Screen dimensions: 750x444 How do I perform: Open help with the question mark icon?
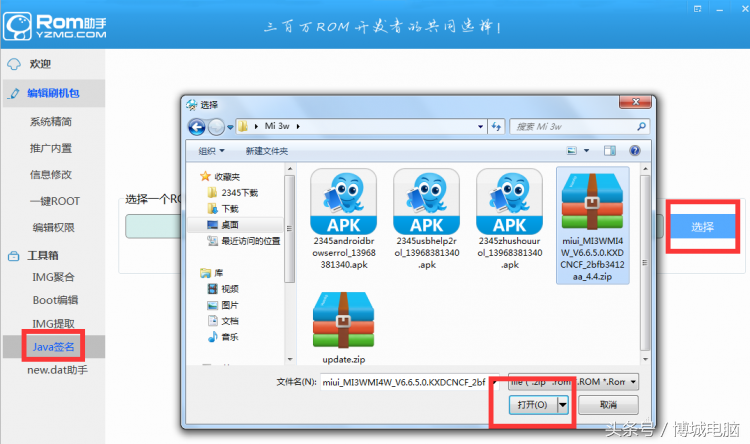(635, 151)
